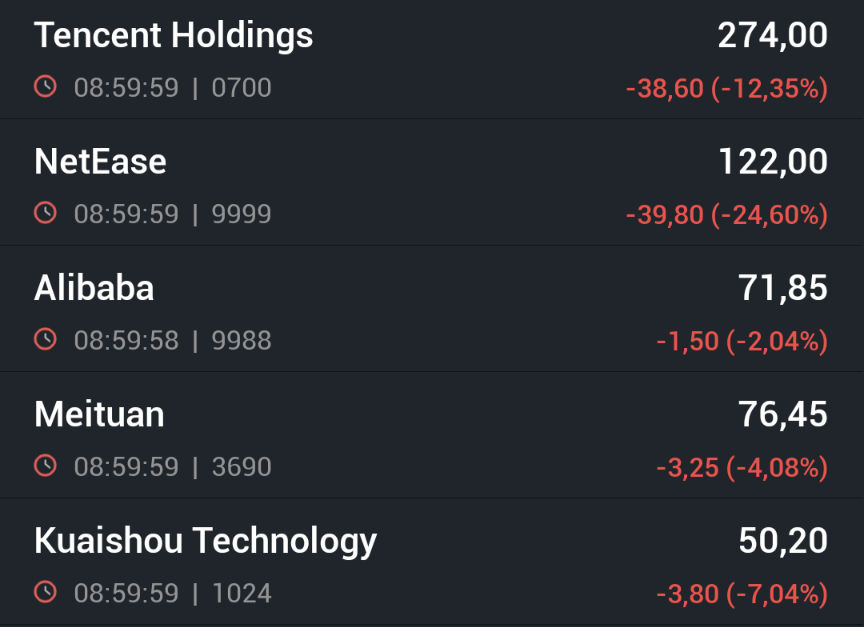Click the clock icon beside Tencent Holdings
This screenshot has height=627, width=864.
click(45, 87)
